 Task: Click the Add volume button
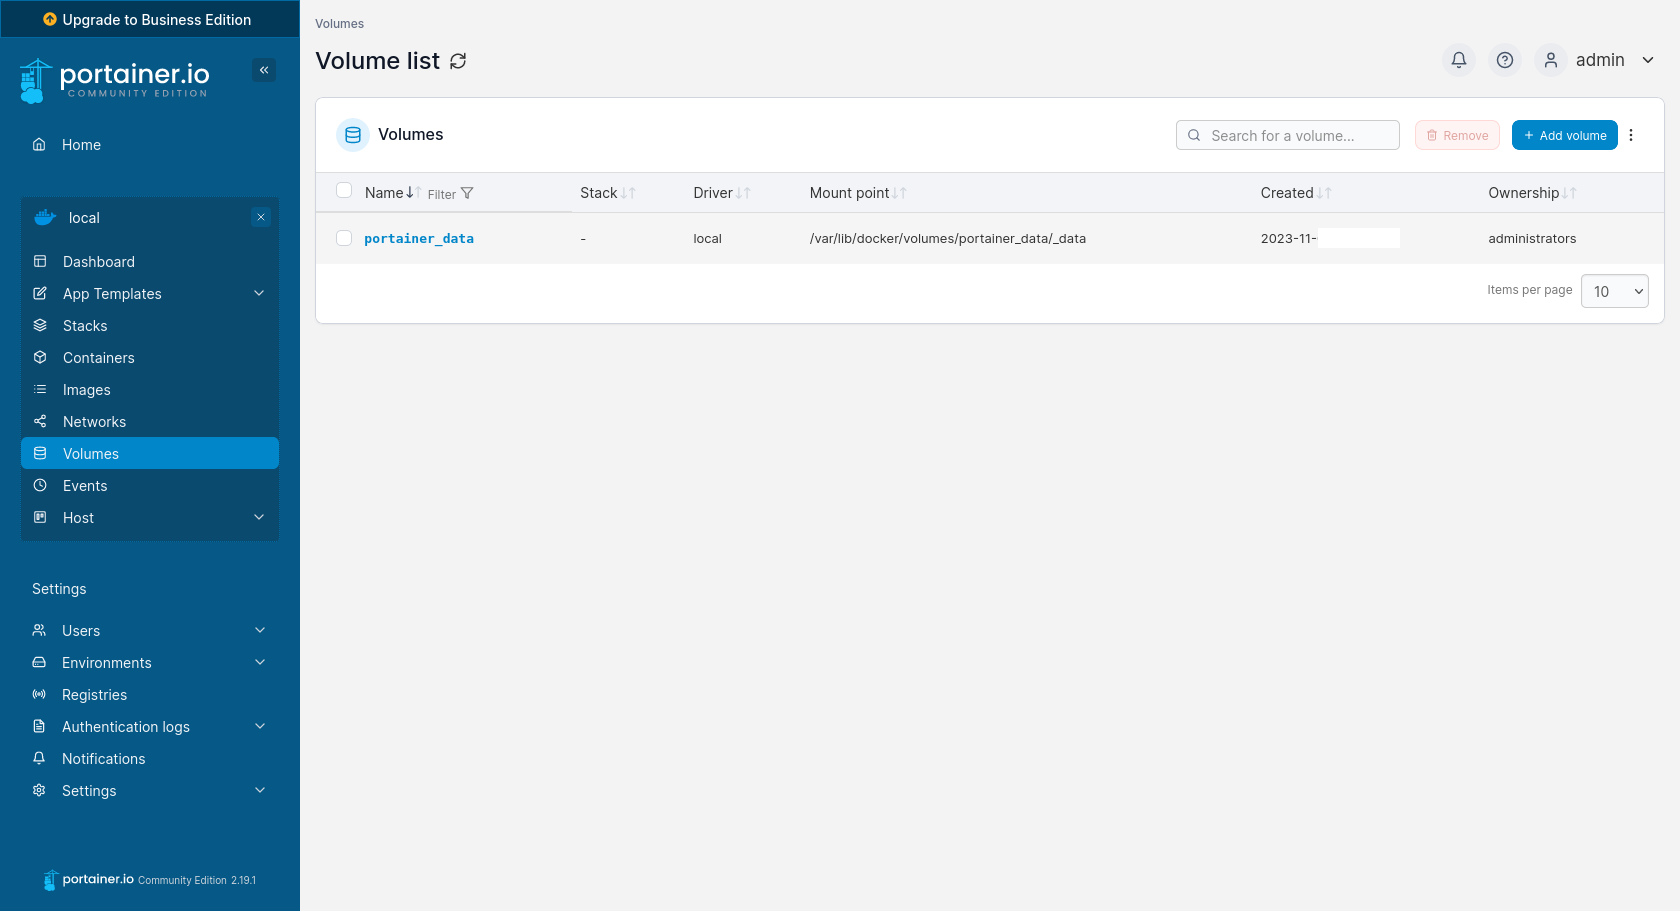pos(1564,135)
